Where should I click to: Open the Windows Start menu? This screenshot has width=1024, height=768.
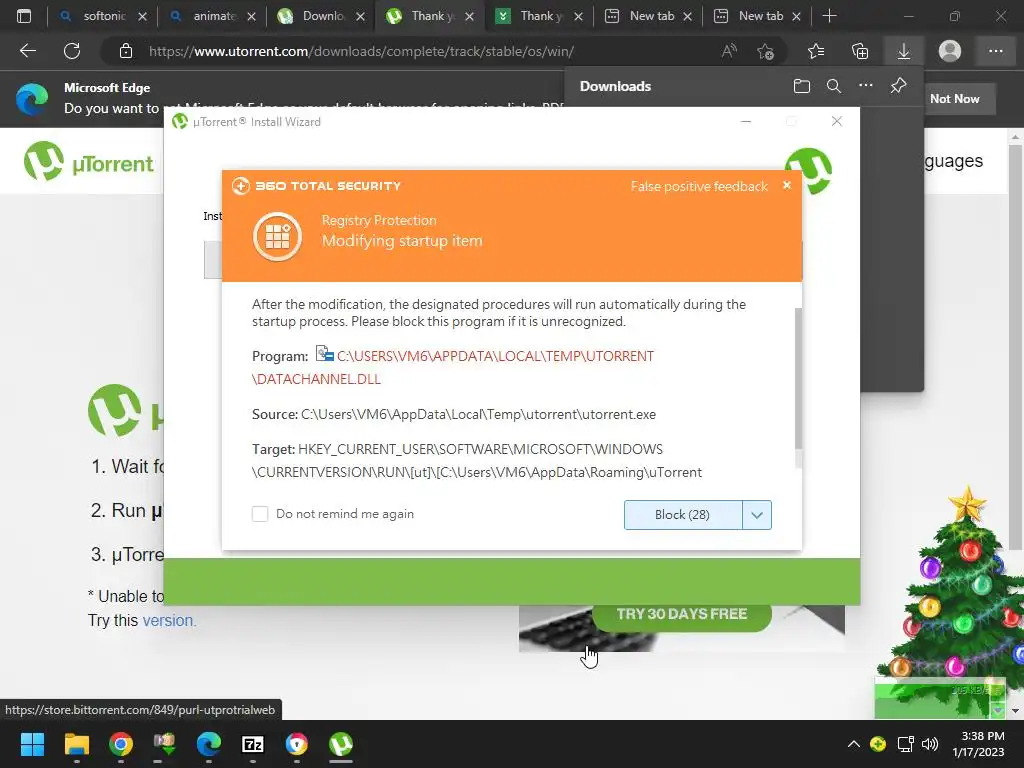click(x=32, y=744)
